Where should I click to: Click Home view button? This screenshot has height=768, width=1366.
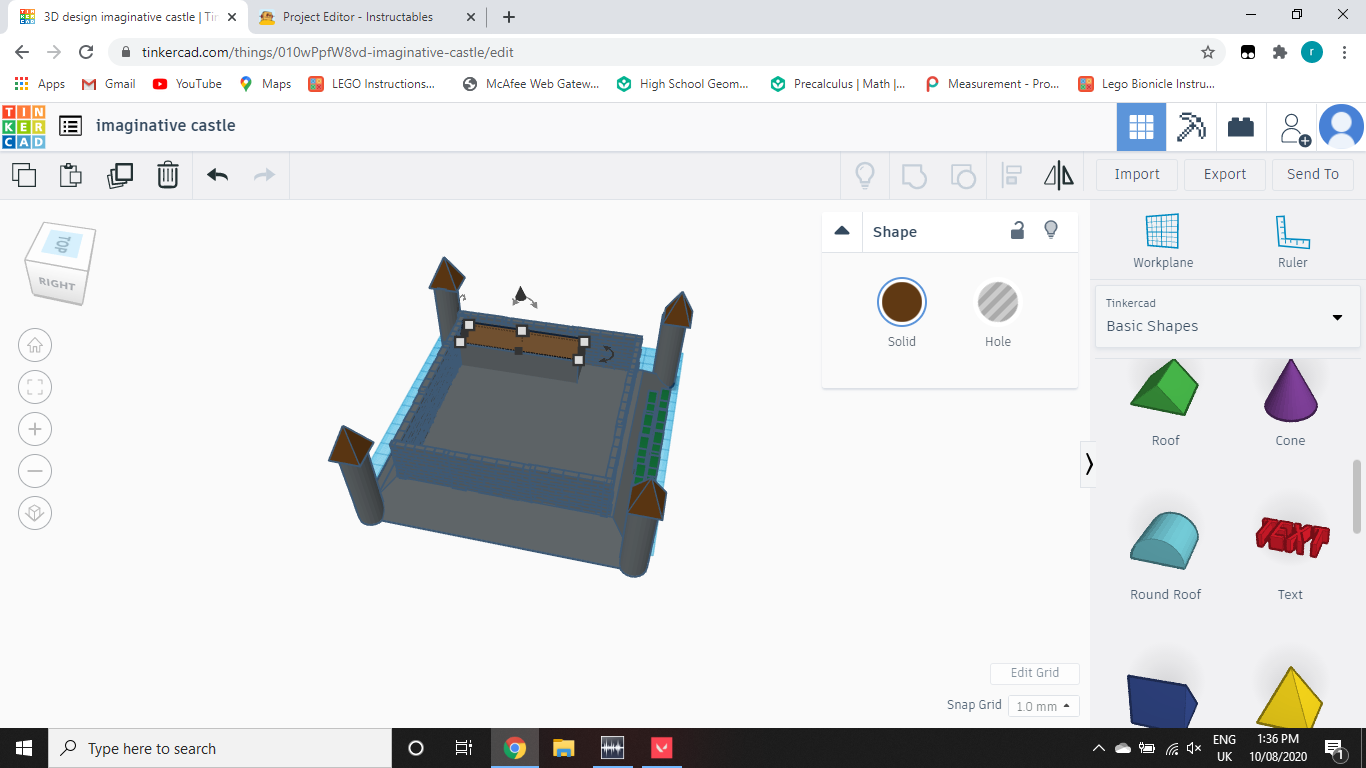[35, 345]
